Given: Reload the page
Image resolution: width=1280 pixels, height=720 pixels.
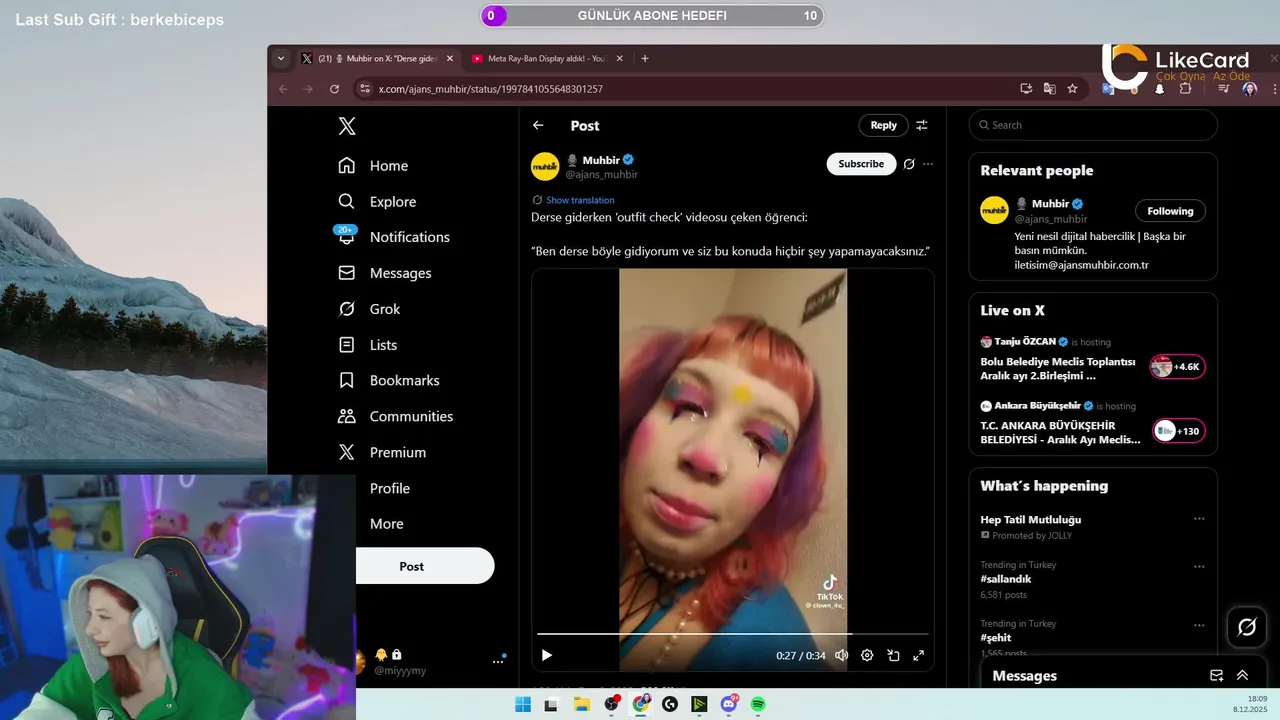Looking at the screenshot, I should (x=334, y=89).
